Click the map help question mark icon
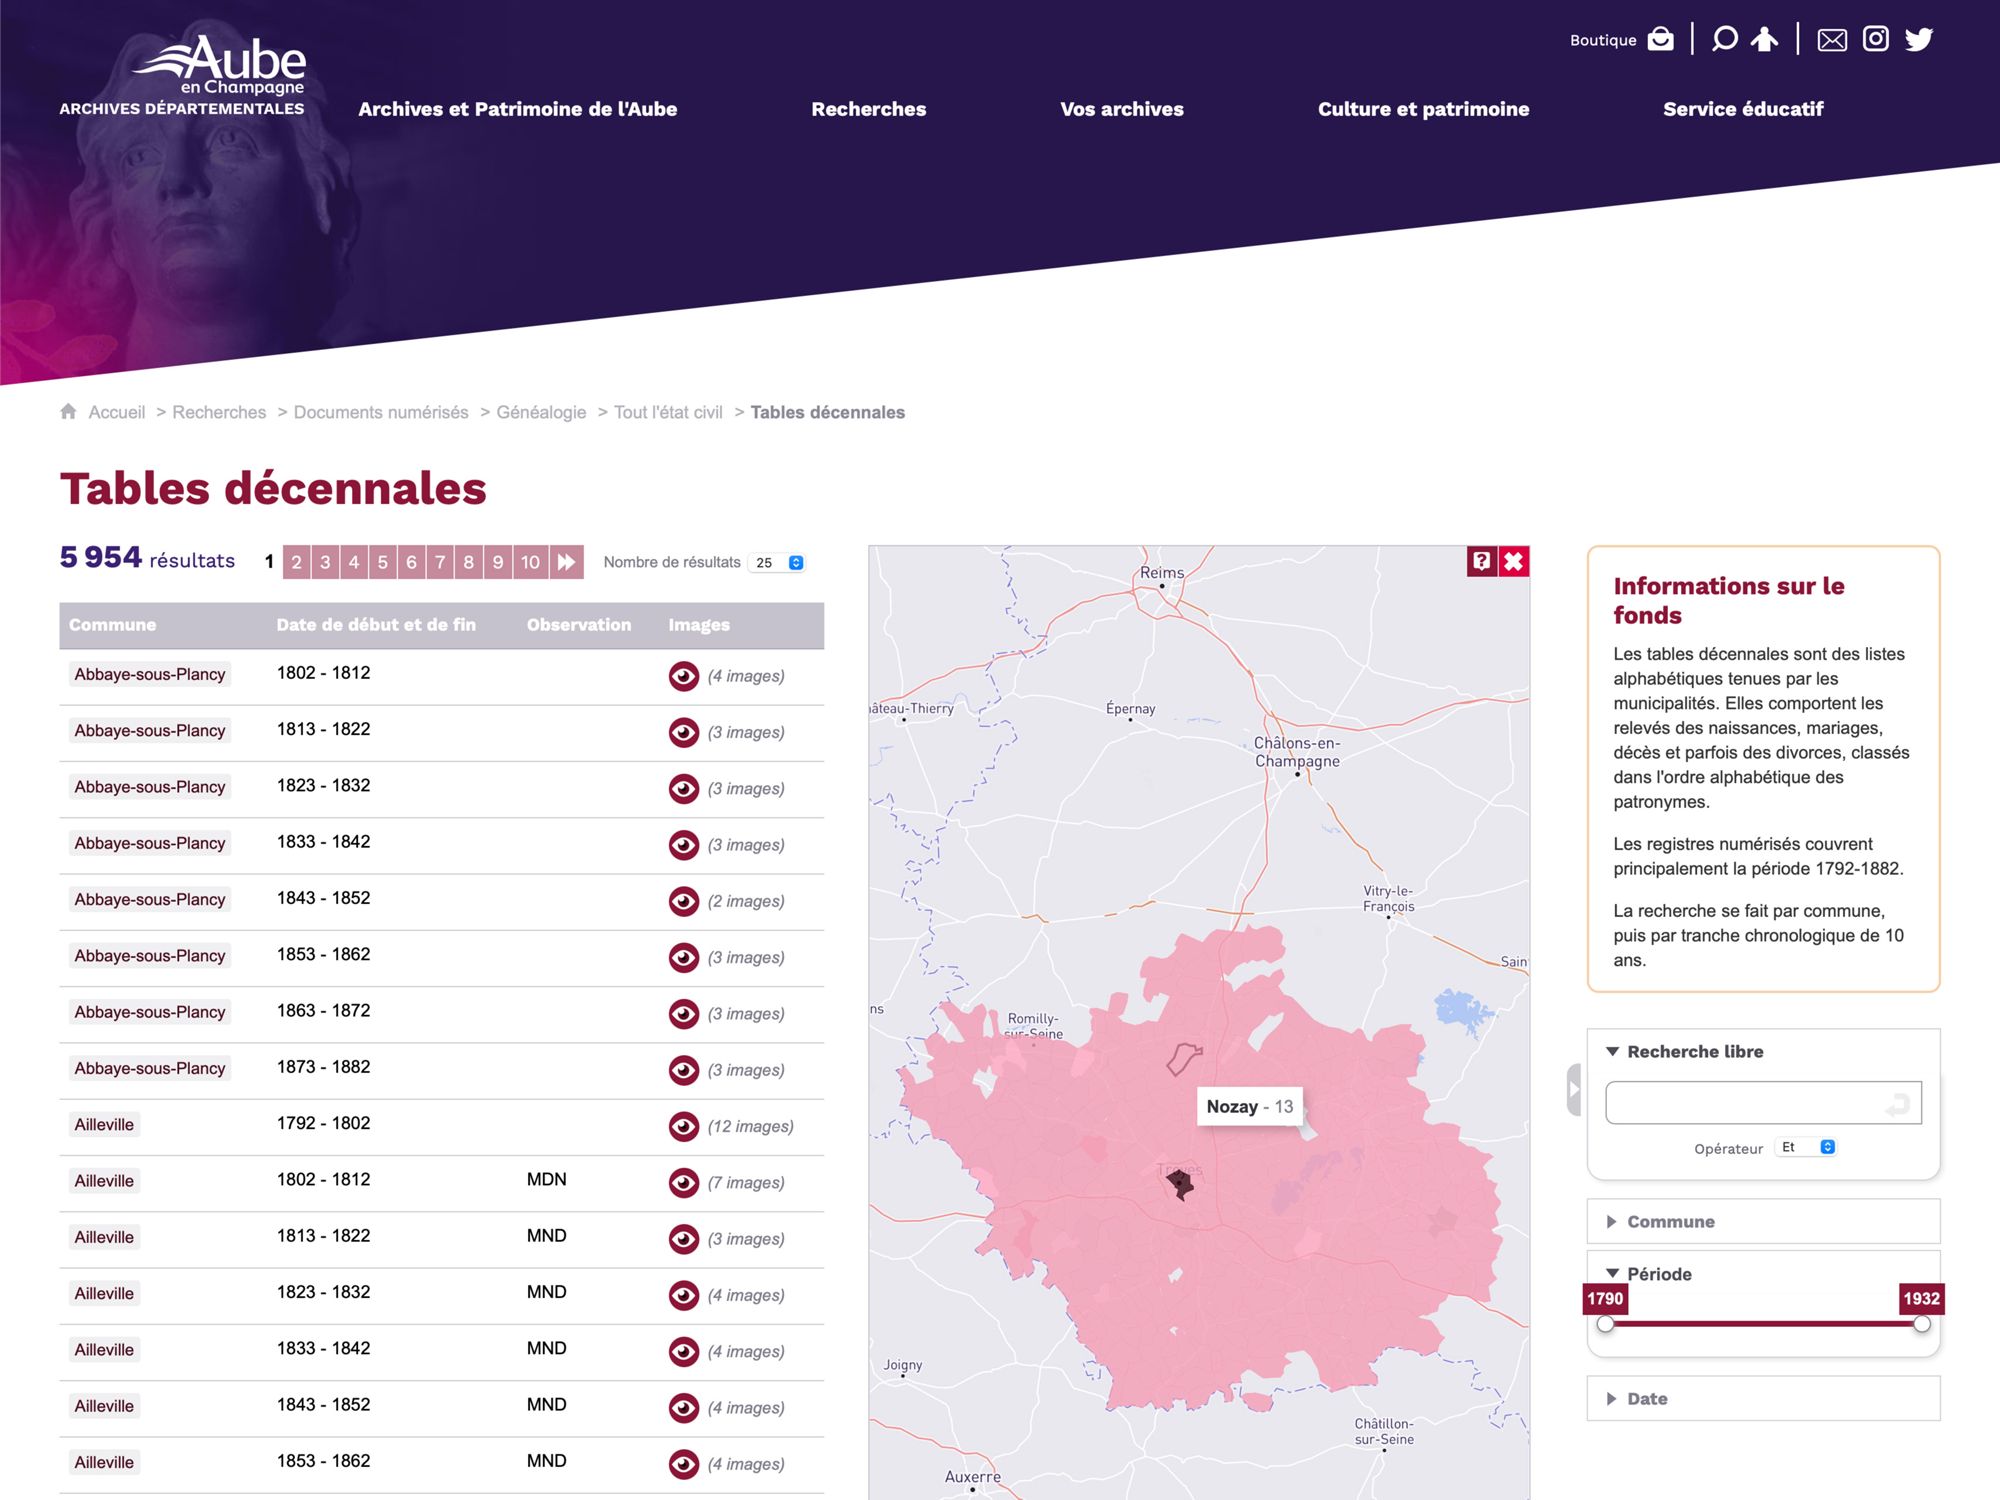The height and width of the screenshot is (1500, 2000). click(1481, 561)
